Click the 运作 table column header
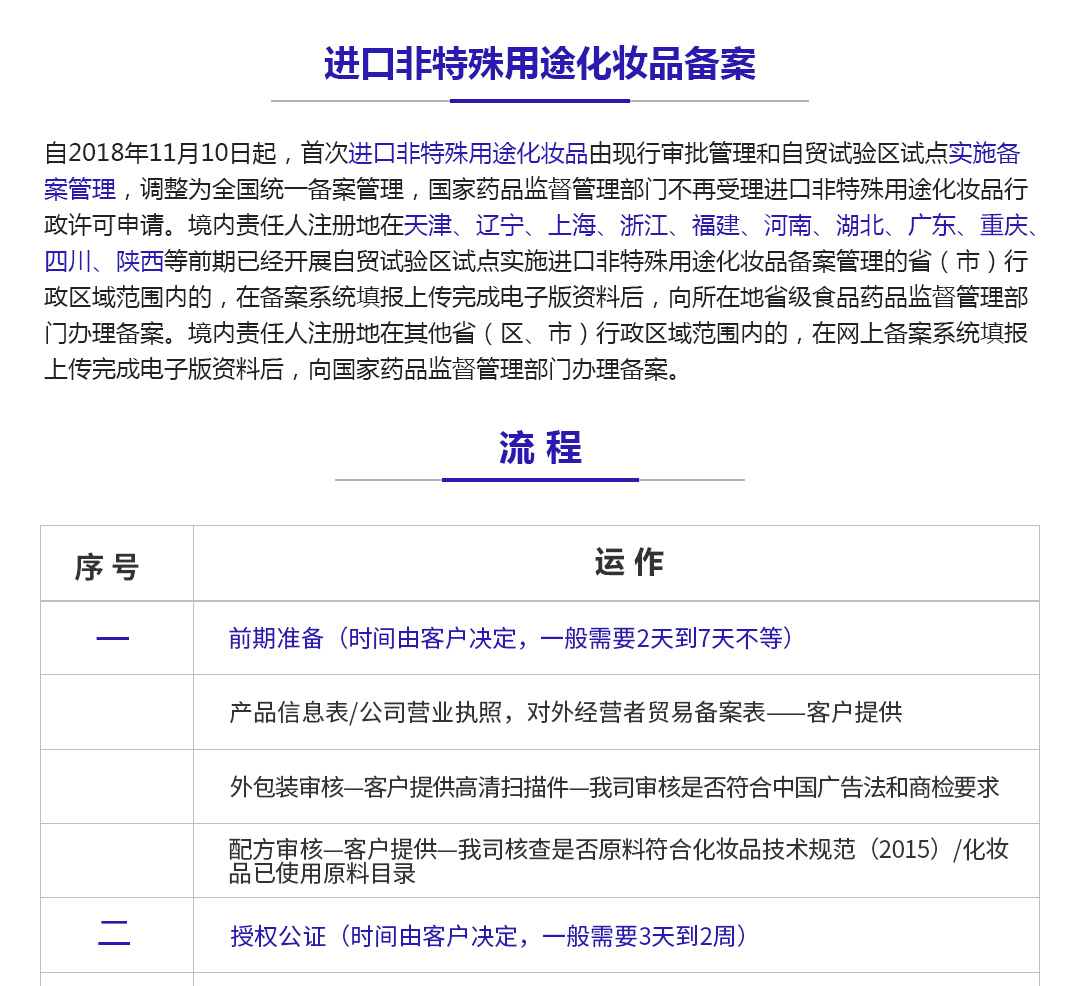The image size is (1080, 986). pyautogui.click(x=628, y=563)
